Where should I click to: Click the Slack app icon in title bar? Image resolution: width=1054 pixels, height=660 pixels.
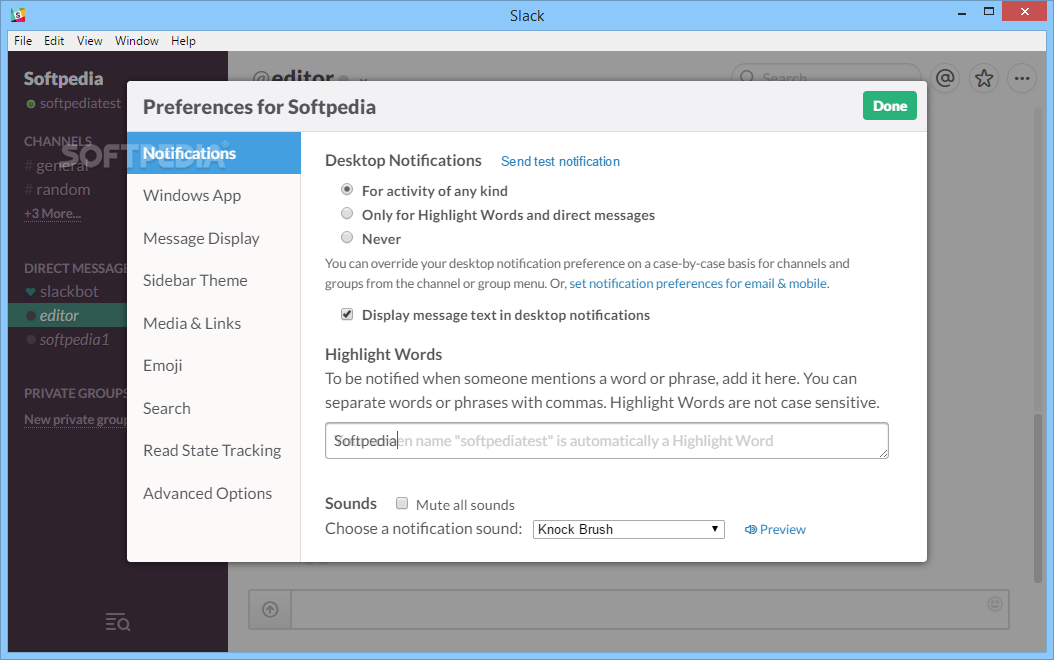(18, 14)
